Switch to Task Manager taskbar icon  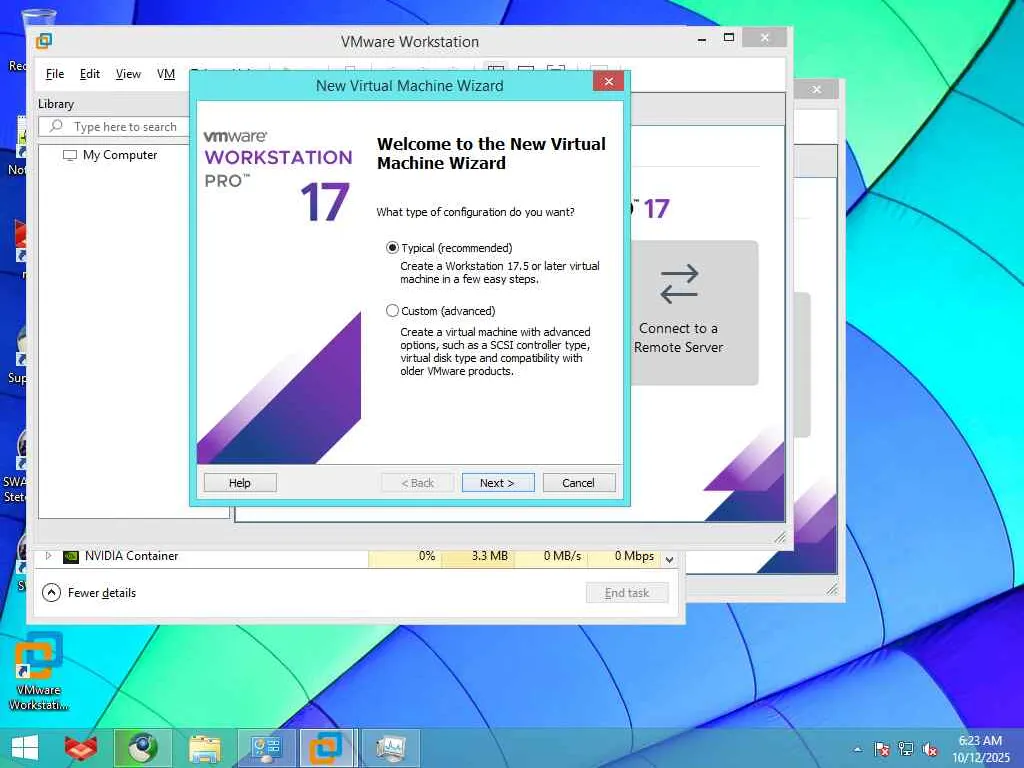pos(391,748)
